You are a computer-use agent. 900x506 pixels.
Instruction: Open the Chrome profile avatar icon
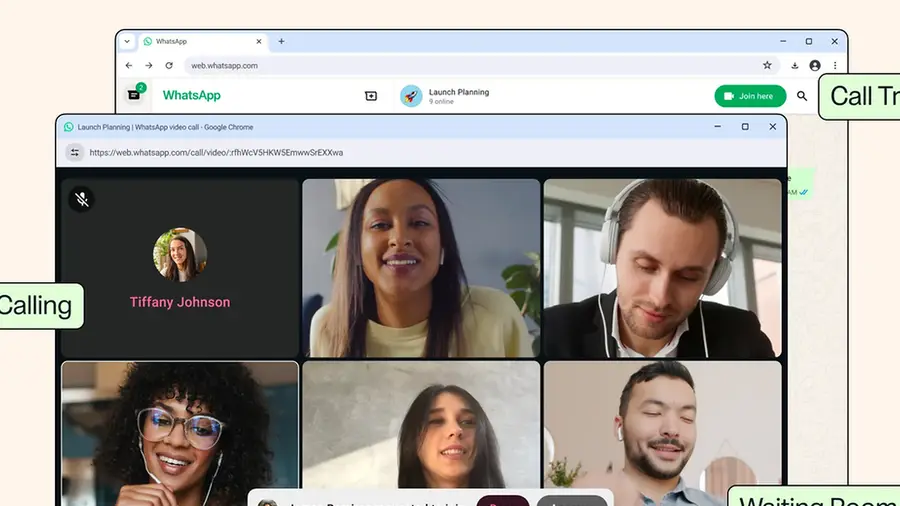(x=814, y=65)
